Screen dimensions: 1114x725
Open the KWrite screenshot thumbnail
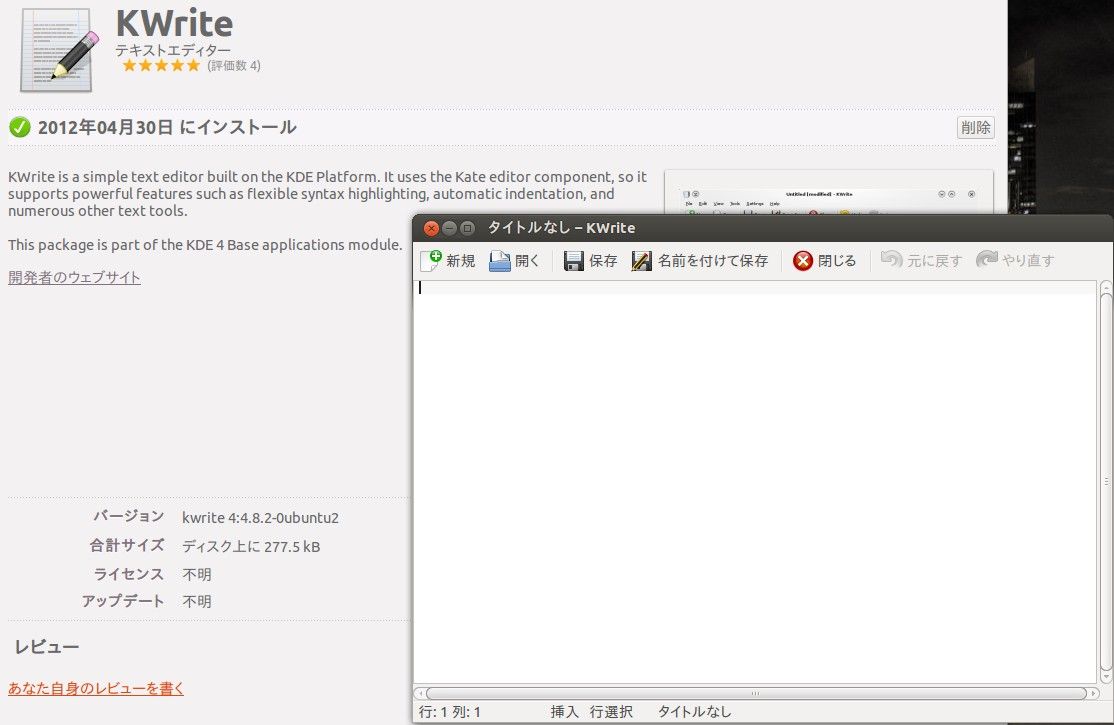pyautogui.click(x=828, y=192)
